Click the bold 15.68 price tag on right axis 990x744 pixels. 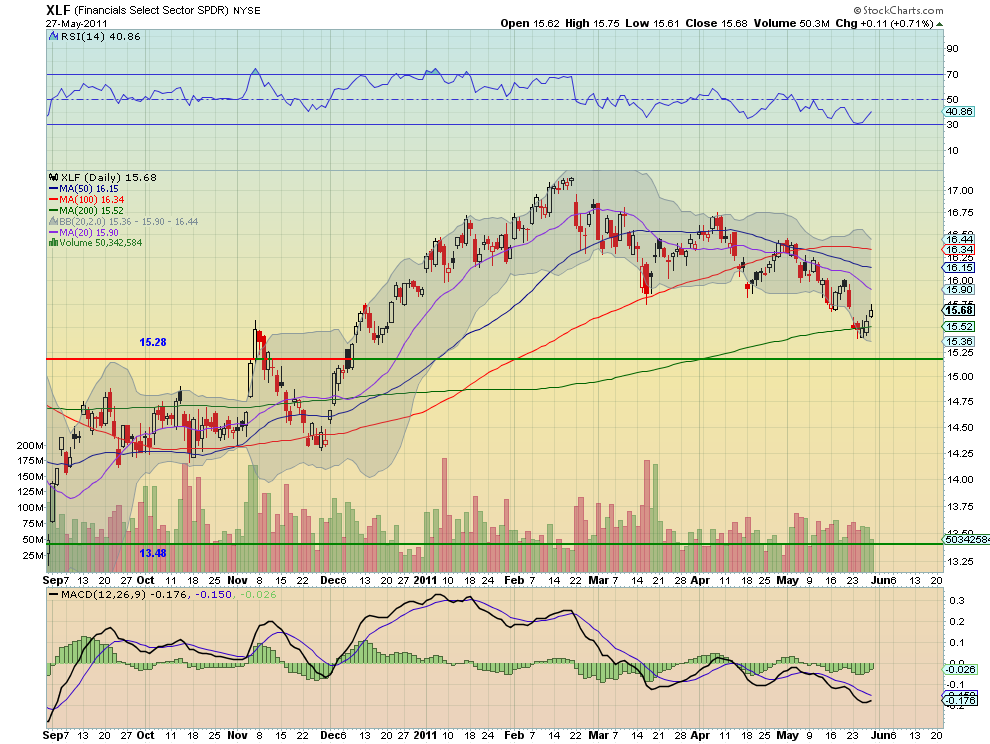pyautogui.click(x=959, y=310)
